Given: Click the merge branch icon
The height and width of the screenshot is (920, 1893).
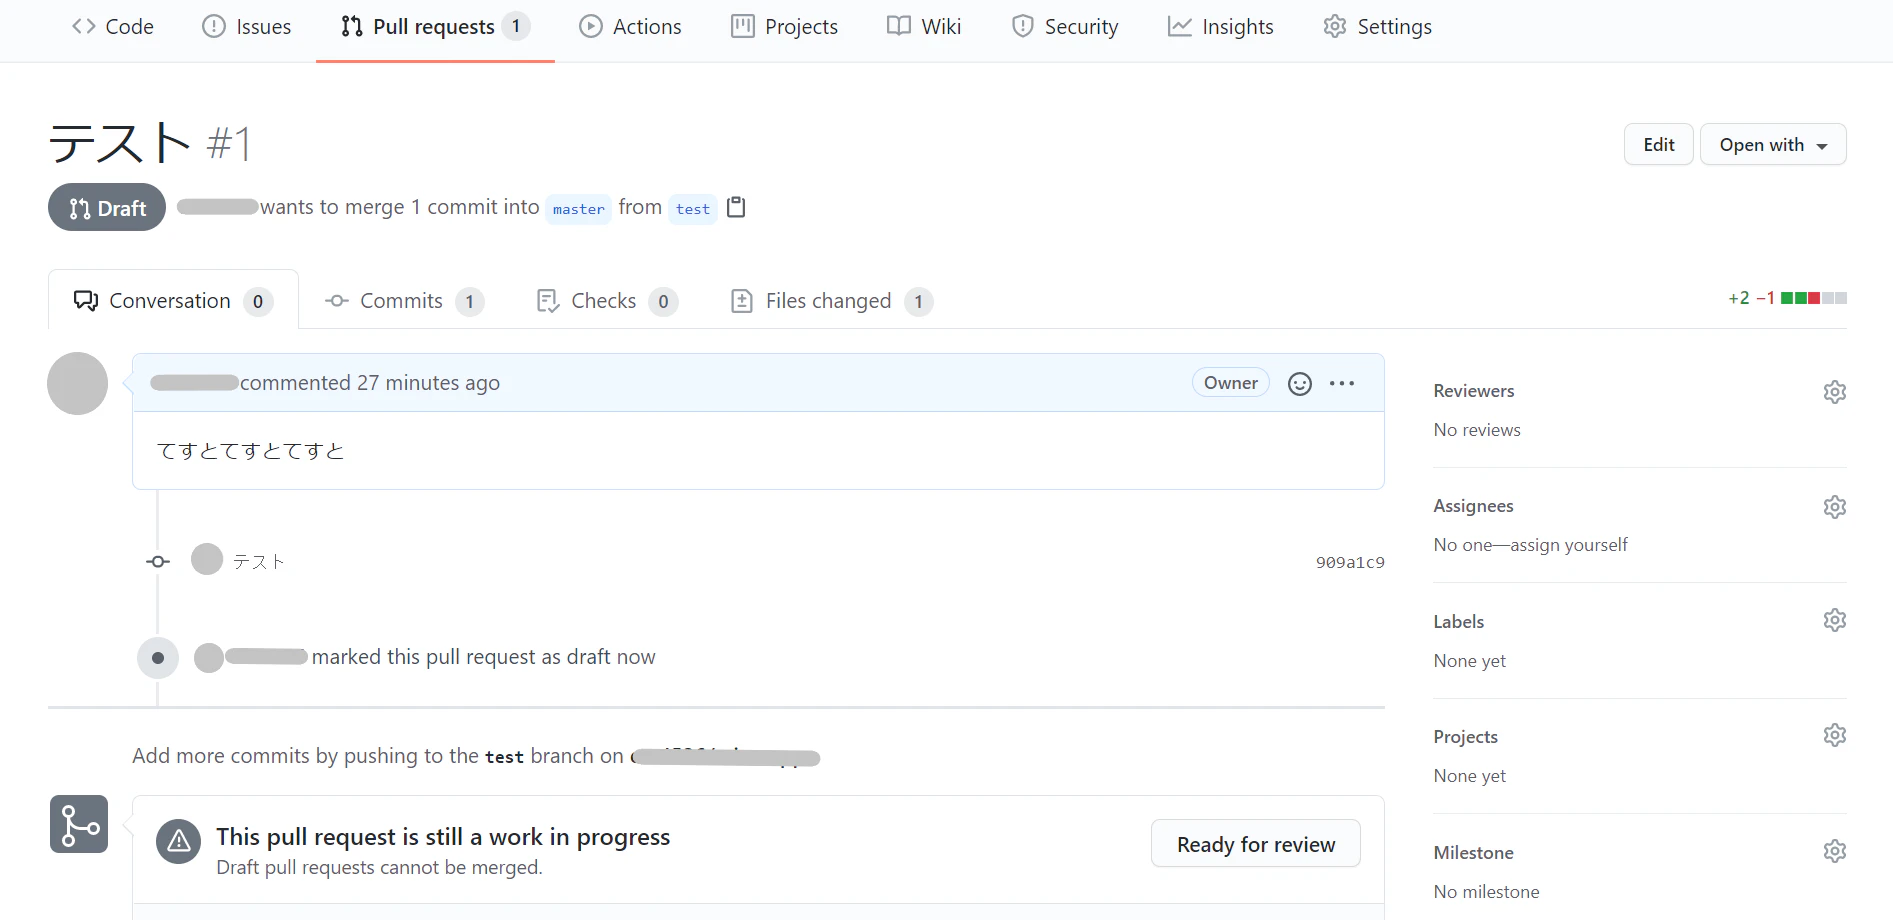Looking at the screenshot, I should point(79,824).
